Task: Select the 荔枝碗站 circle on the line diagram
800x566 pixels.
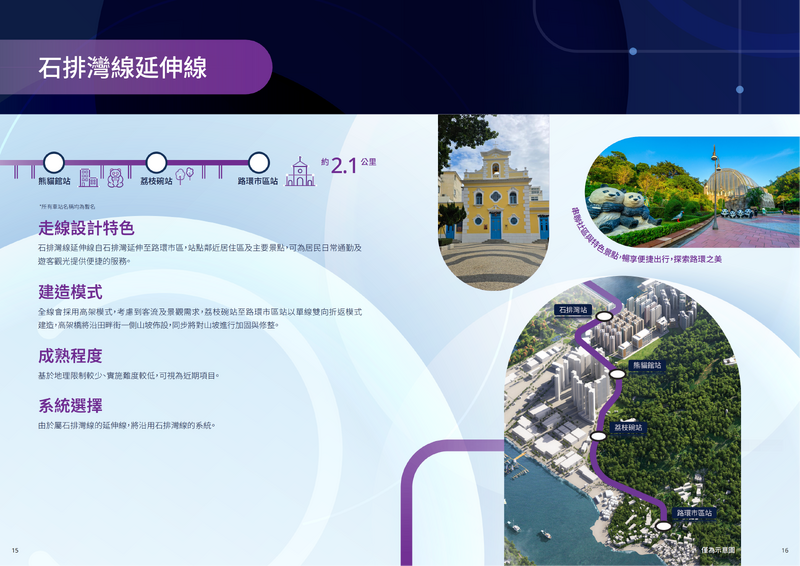Action: point(155,162)
